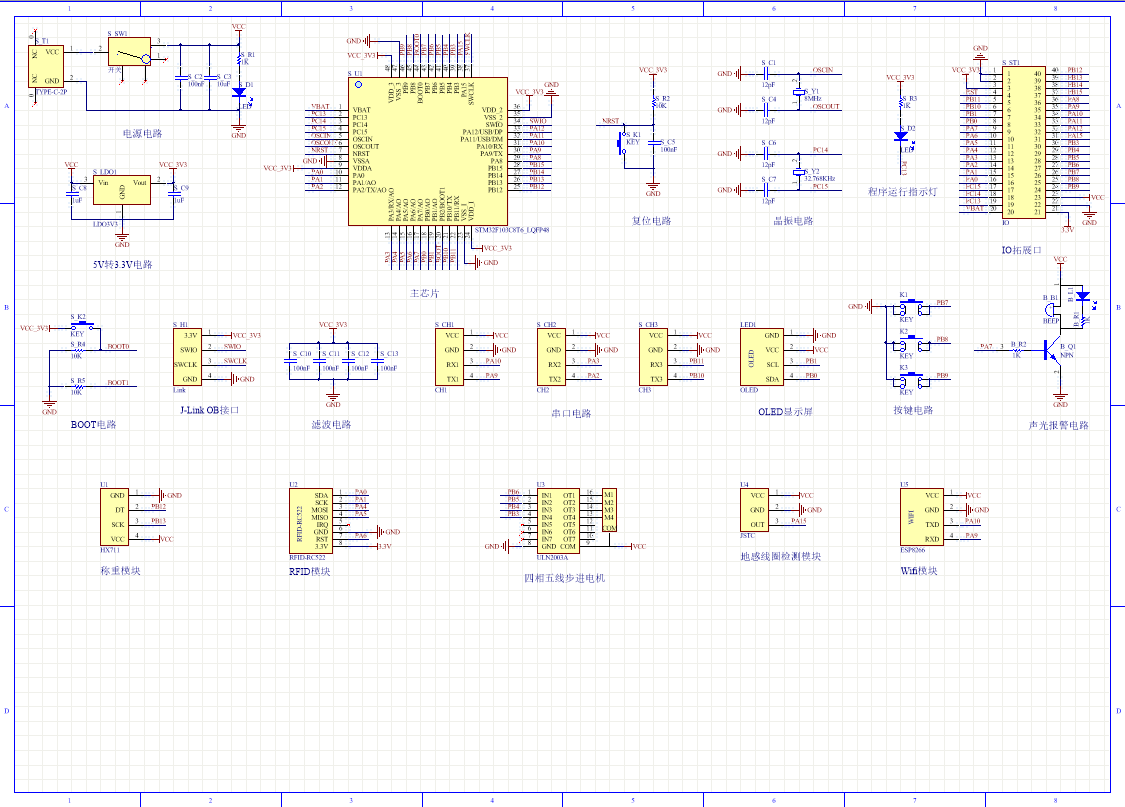The image size is (1125, 807).
Task: Click the S_C7 12pF capacitor
Action: tap(766, 190)
